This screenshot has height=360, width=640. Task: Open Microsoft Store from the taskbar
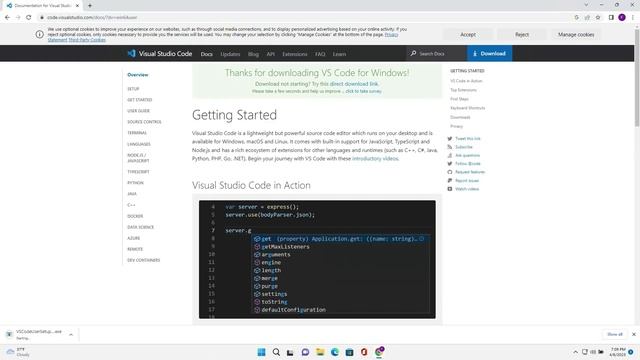[349, 352]
